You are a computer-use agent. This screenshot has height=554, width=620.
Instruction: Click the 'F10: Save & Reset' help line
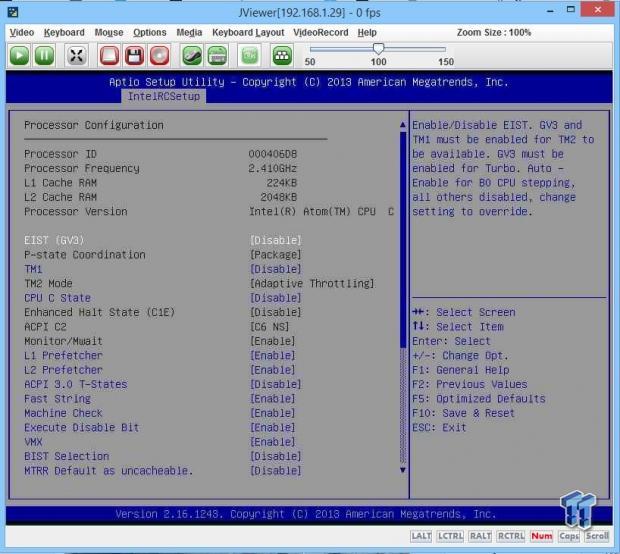[x=463, y=413]
